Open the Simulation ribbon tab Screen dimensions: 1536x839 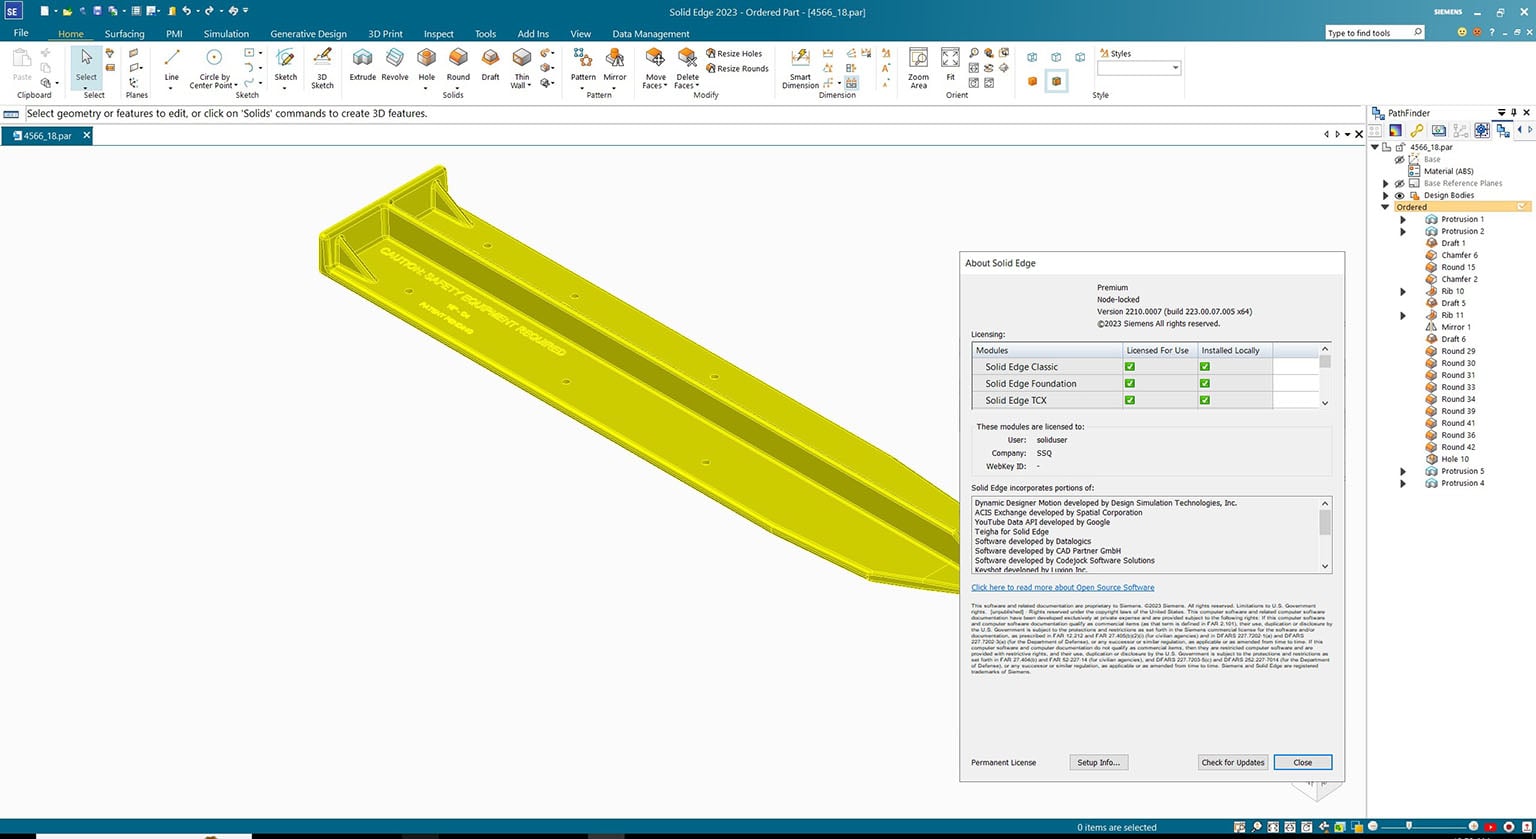(226, 34)
